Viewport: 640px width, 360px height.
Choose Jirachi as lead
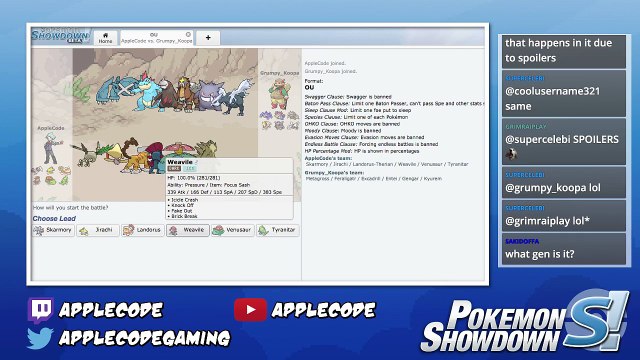point(98,230)
